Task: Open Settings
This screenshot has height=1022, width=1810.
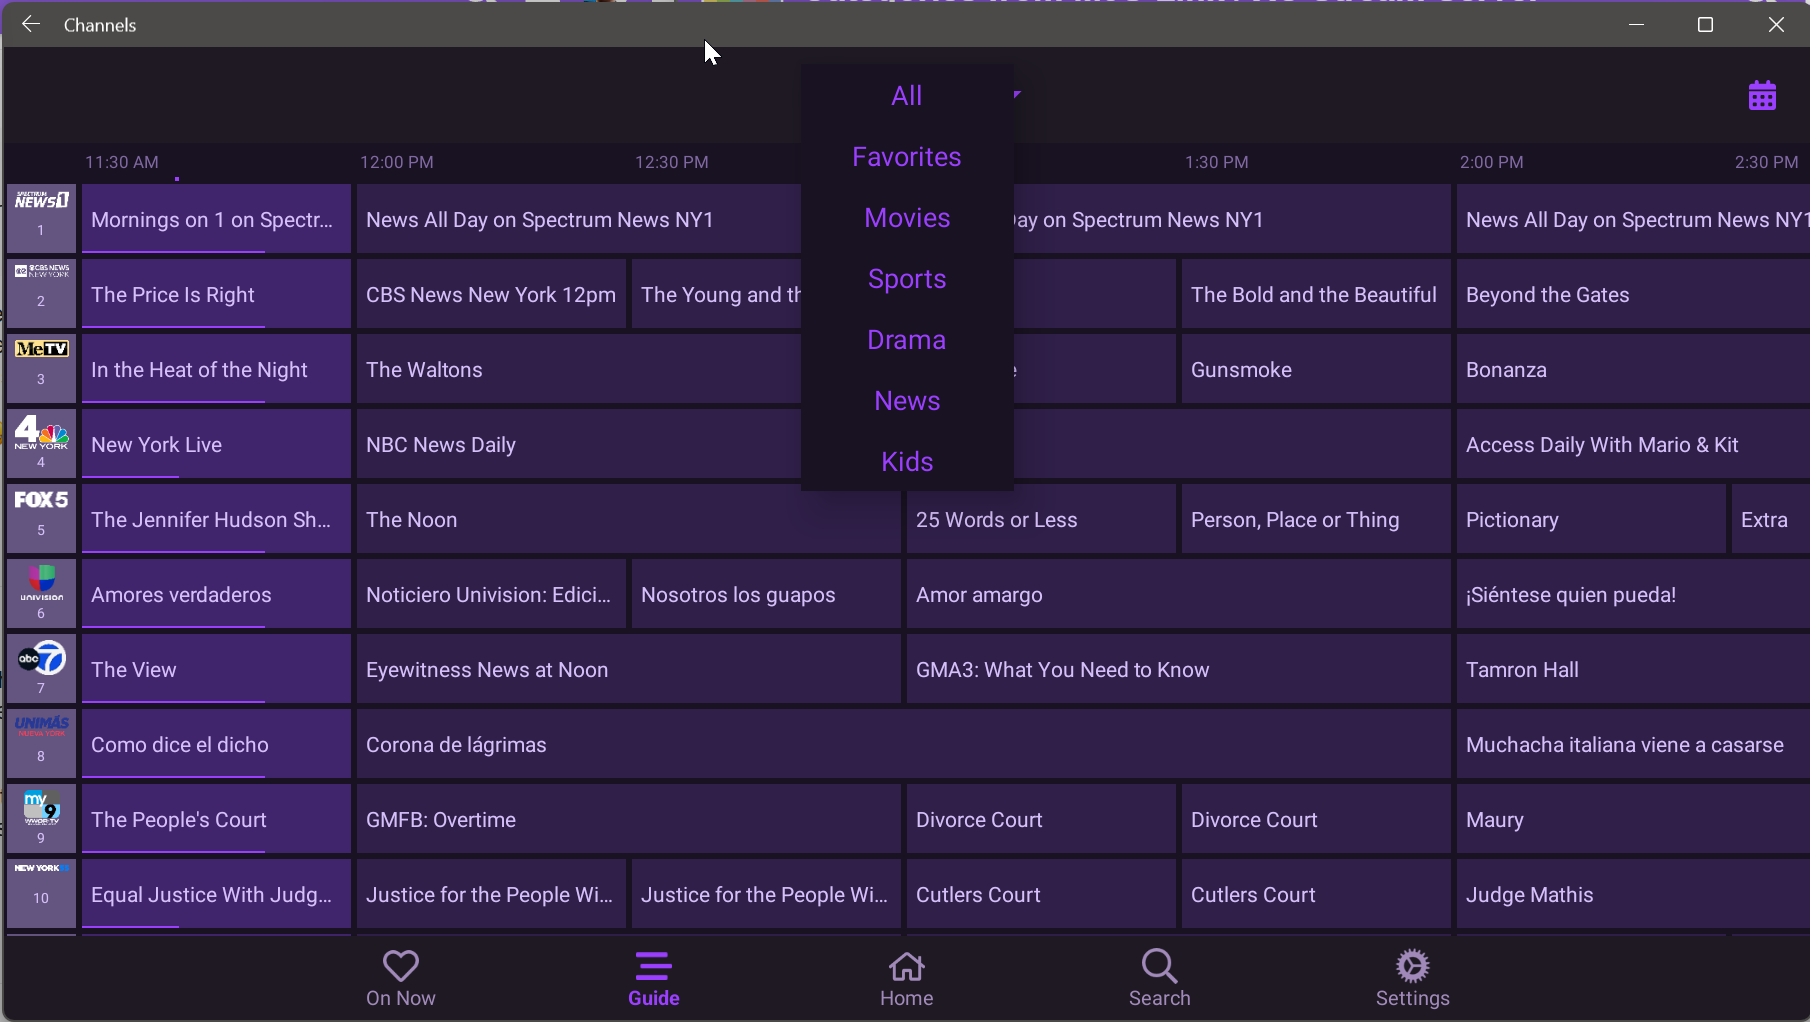Action: pos(1412,978)
